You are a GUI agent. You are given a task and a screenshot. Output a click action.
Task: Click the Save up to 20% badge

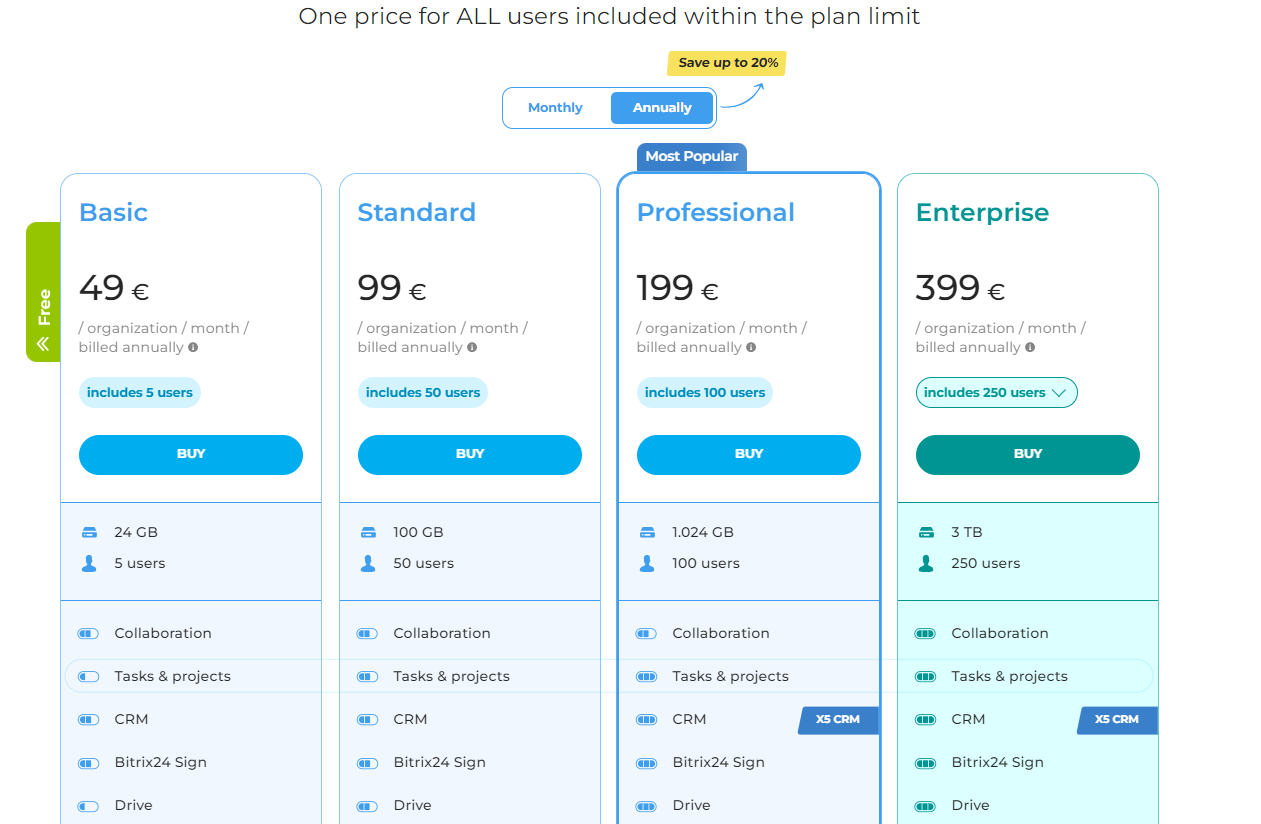(728, 63)
